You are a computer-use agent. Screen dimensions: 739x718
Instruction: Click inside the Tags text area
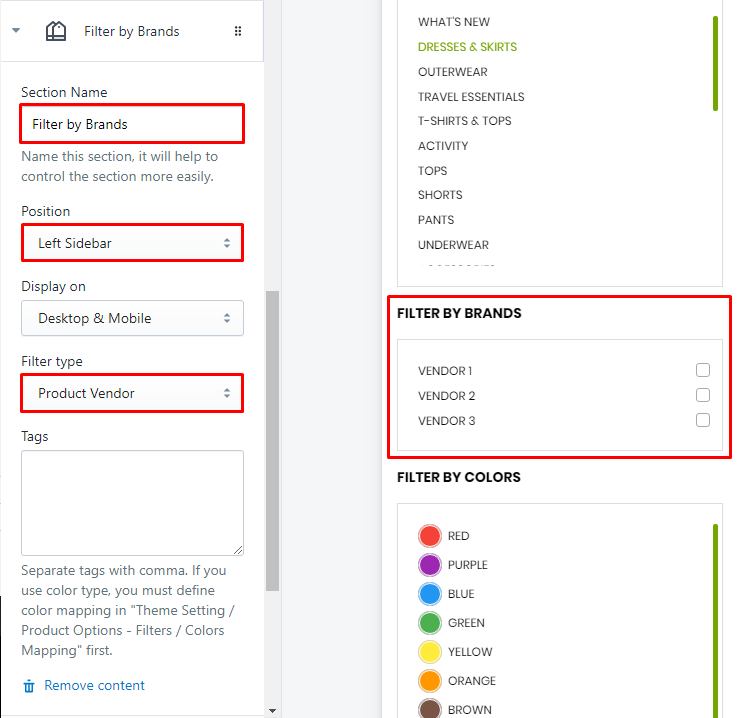pos(132,502)
